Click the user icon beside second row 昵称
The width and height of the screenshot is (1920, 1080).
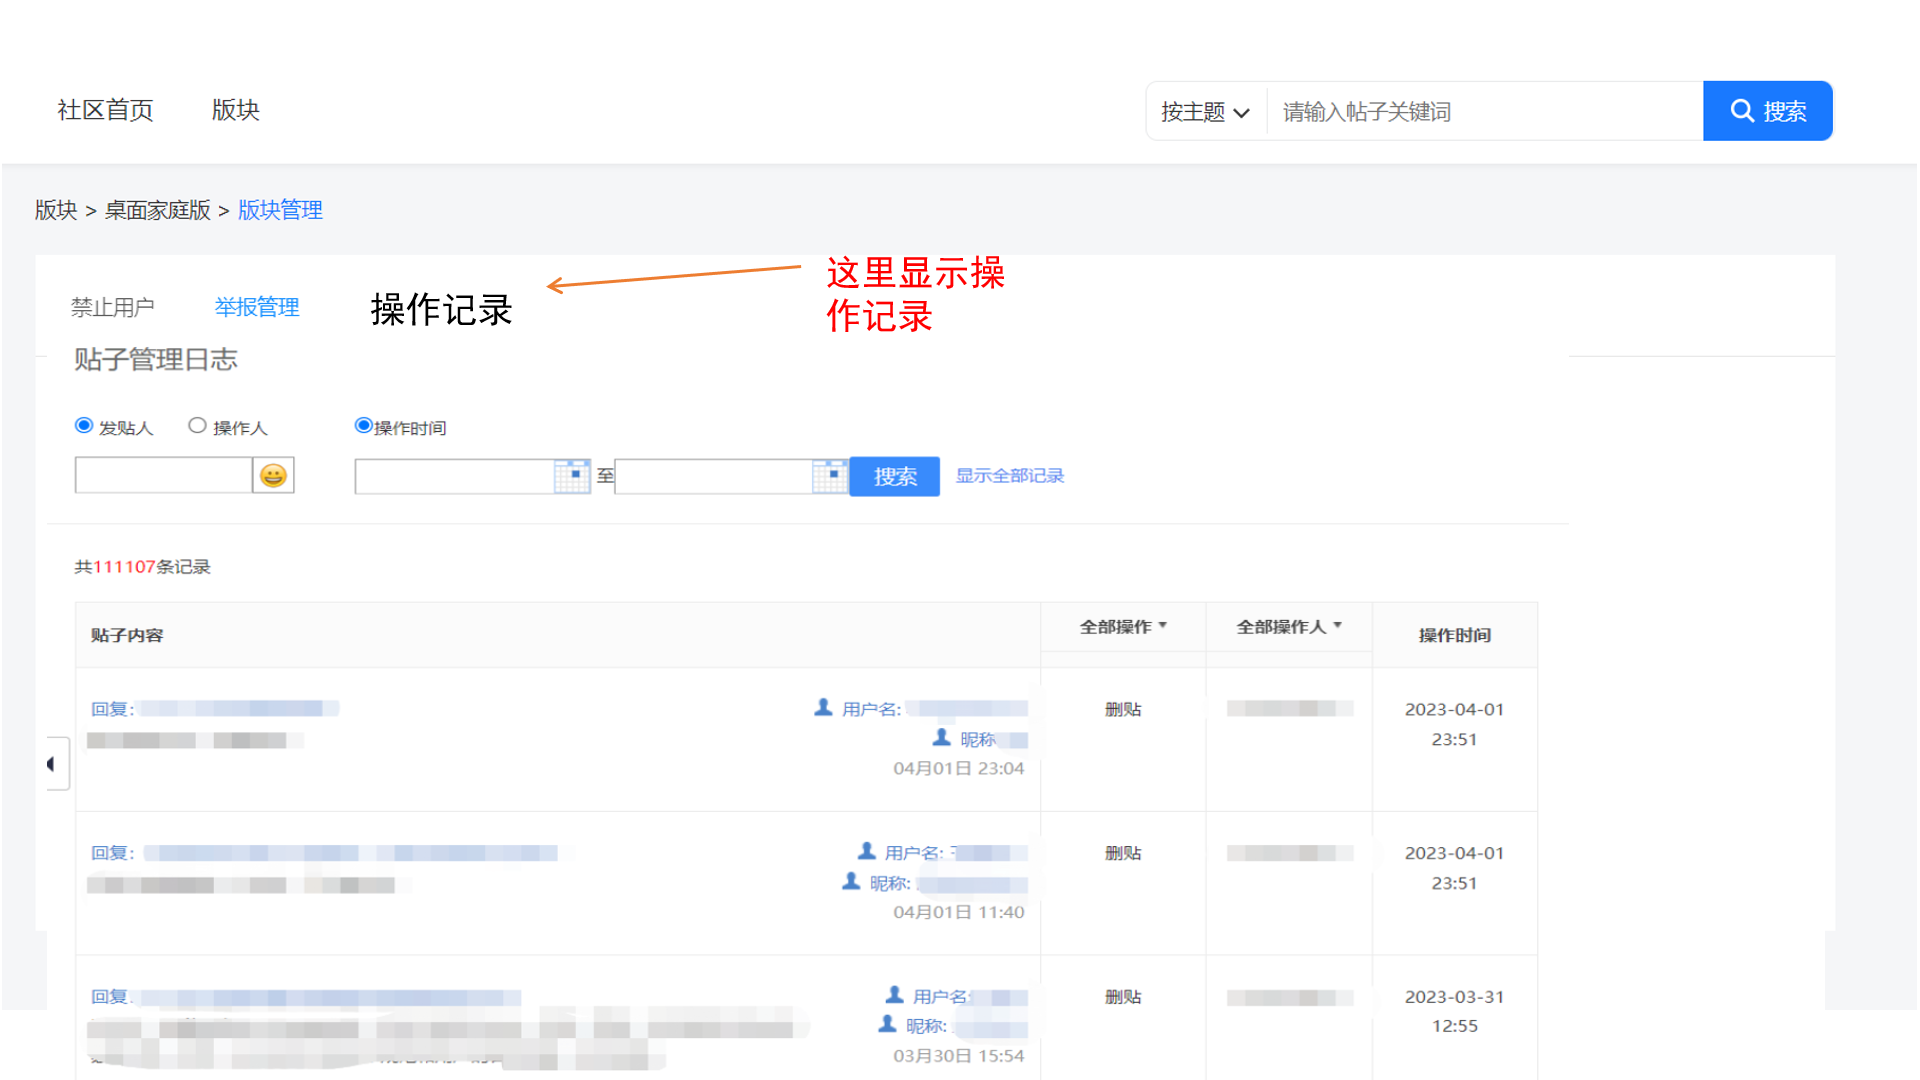(x=851, y=882)
